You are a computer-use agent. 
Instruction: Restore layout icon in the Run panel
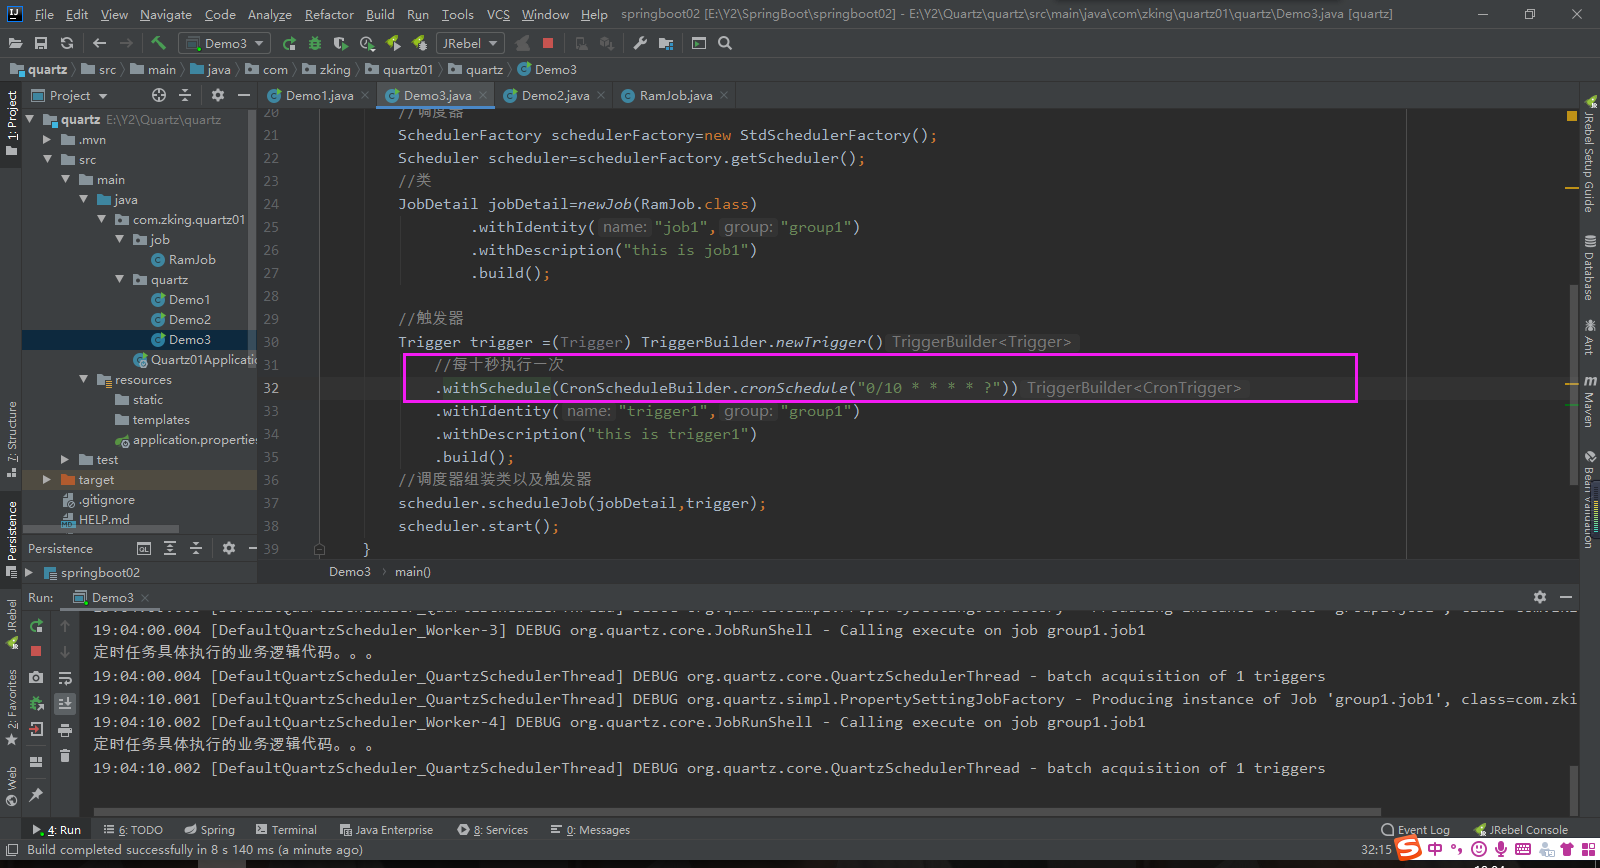coord(36,762)
